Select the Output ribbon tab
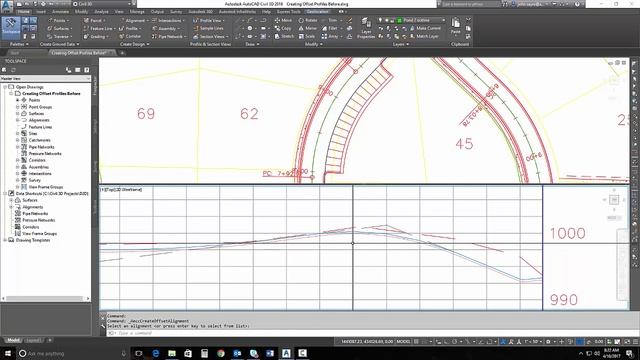This screenshot has width=640, height=360. click(157, 12)
